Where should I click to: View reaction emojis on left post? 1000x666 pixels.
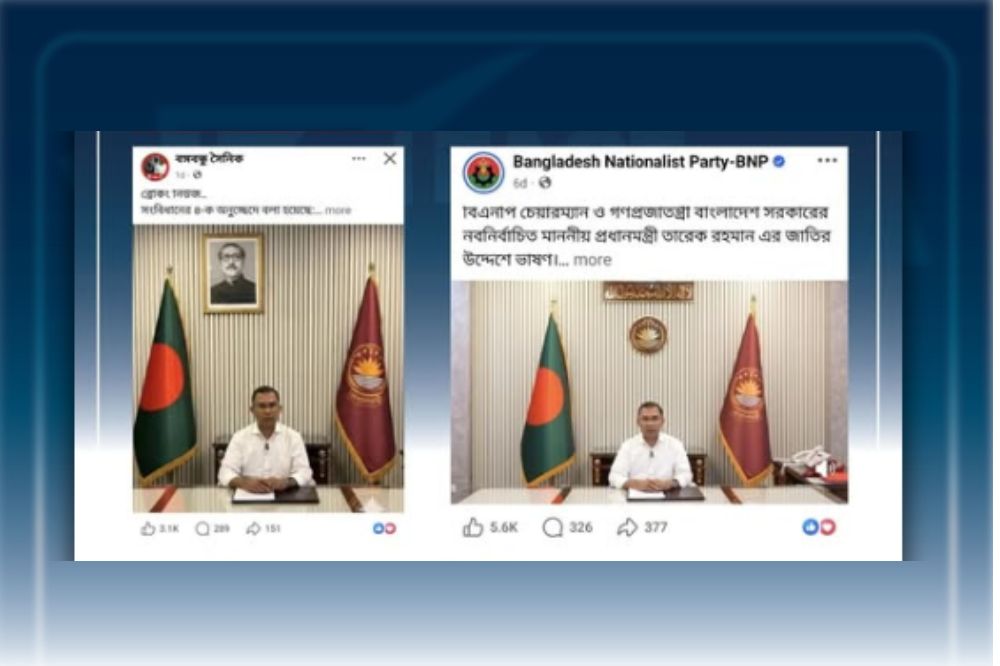[385, 528]
